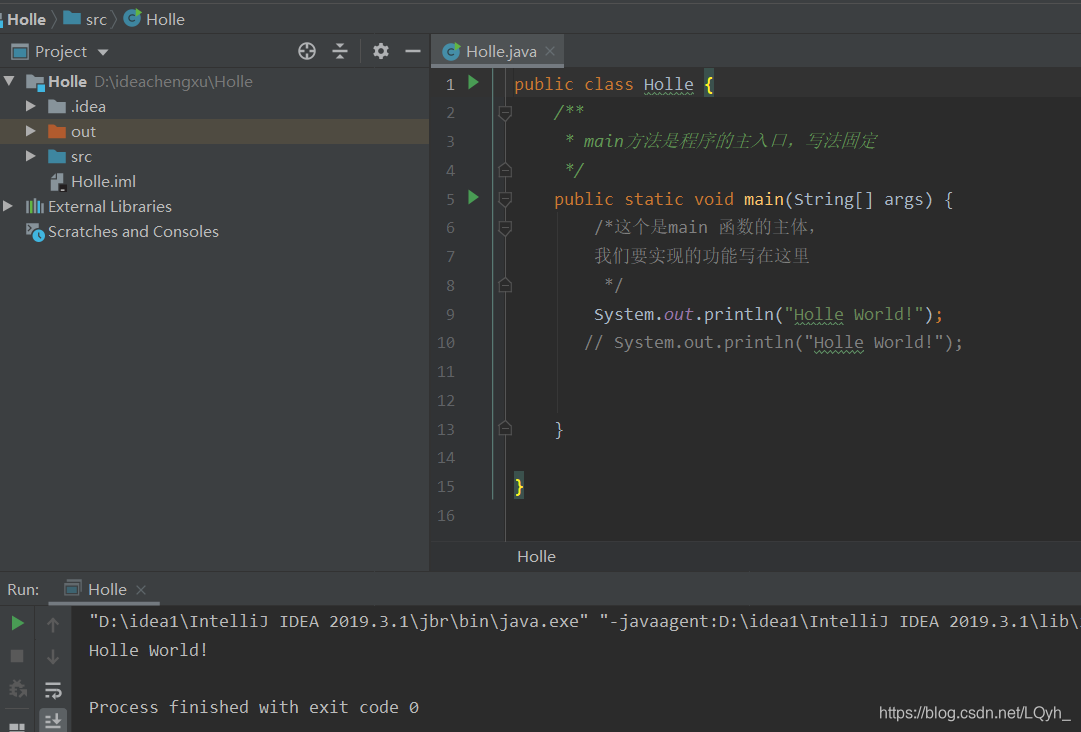The width and height of the screenshot is (1081, 732).
Task: Fold the Javadoc comment at line 2
Action: coord(505,112)
